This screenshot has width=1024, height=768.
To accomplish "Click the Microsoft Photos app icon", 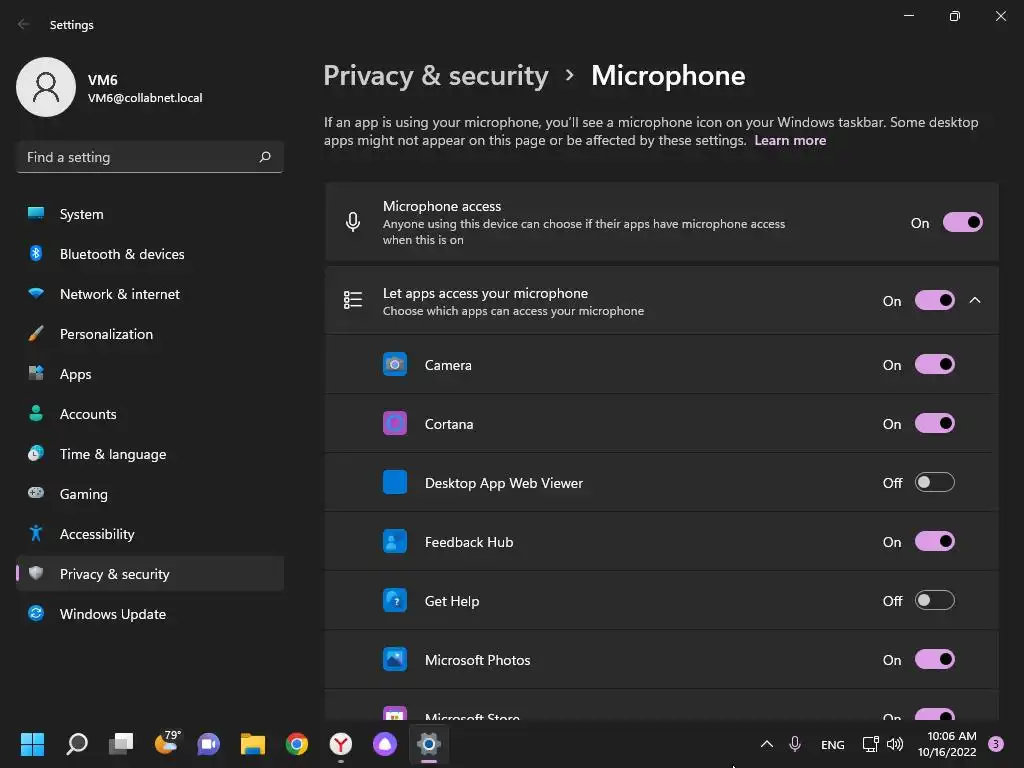I will [395, 660].
